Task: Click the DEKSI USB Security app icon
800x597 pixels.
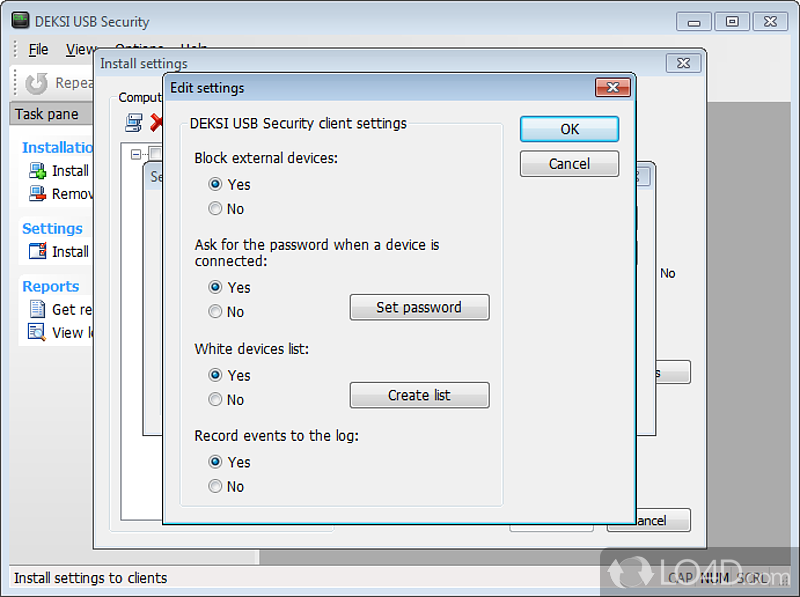Action: 20,21
